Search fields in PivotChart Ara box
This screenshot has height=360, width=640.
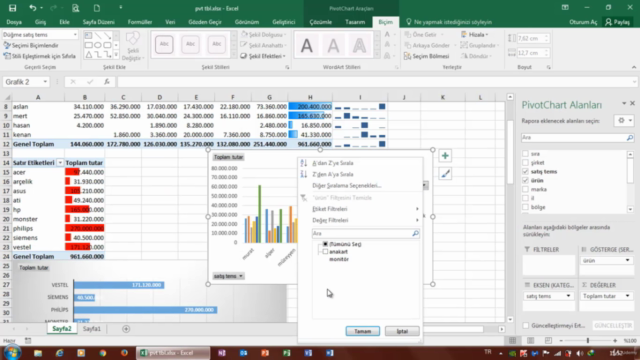573,138
